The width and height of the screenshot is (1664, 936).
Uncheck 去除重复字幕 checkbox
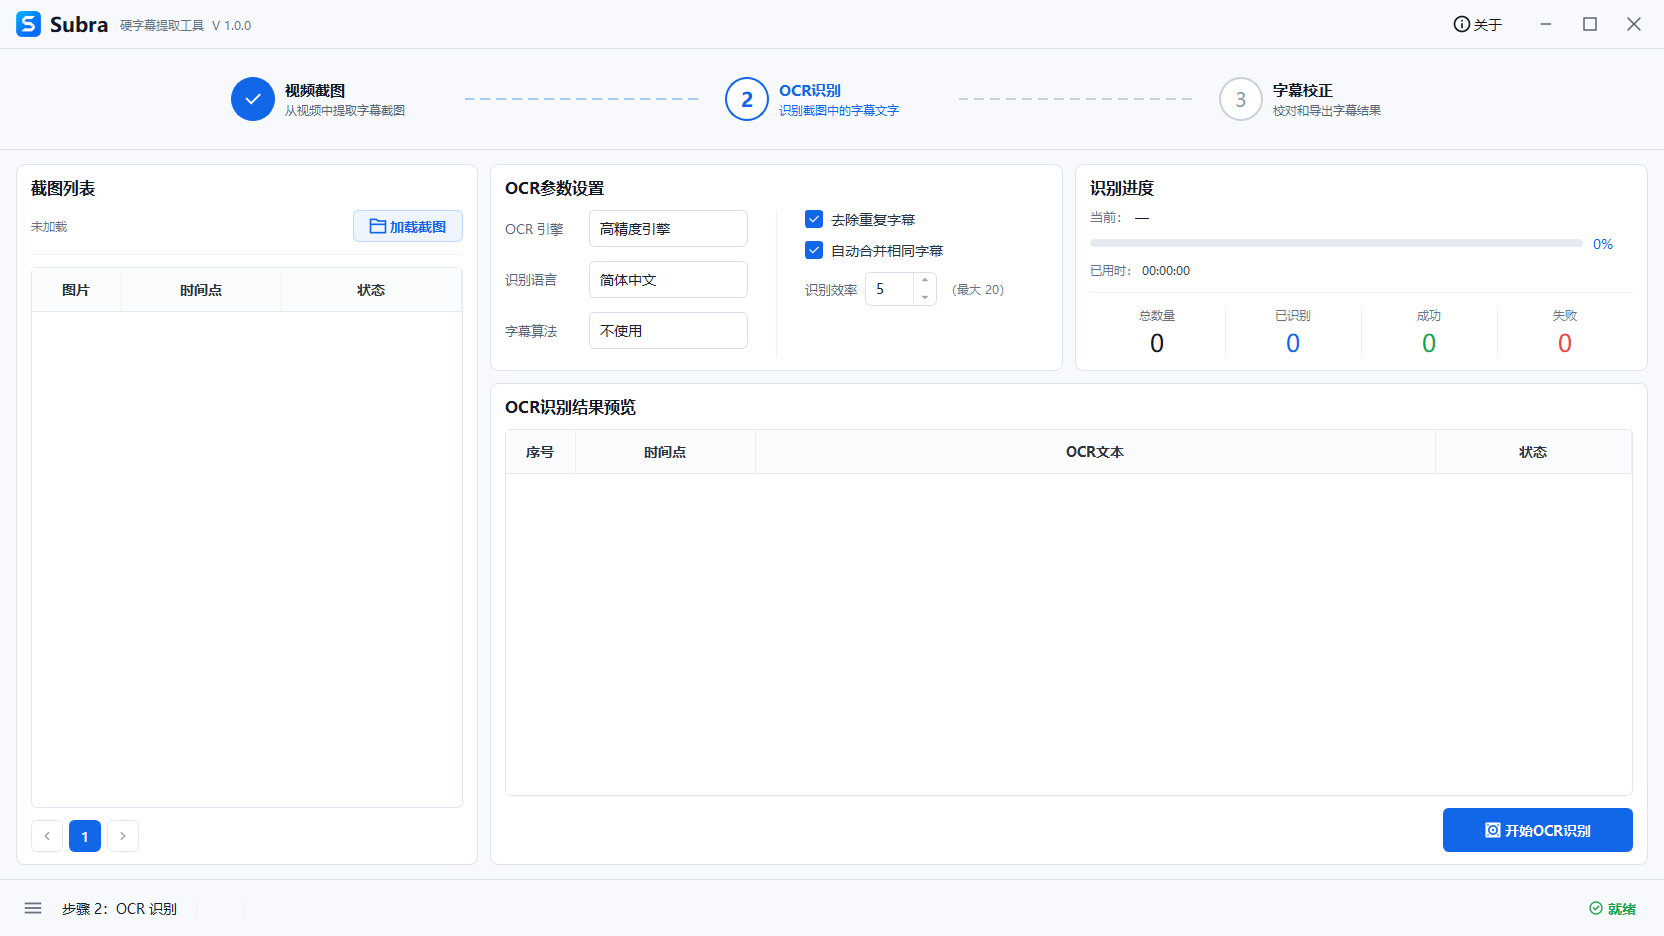(x=814, y=219)
